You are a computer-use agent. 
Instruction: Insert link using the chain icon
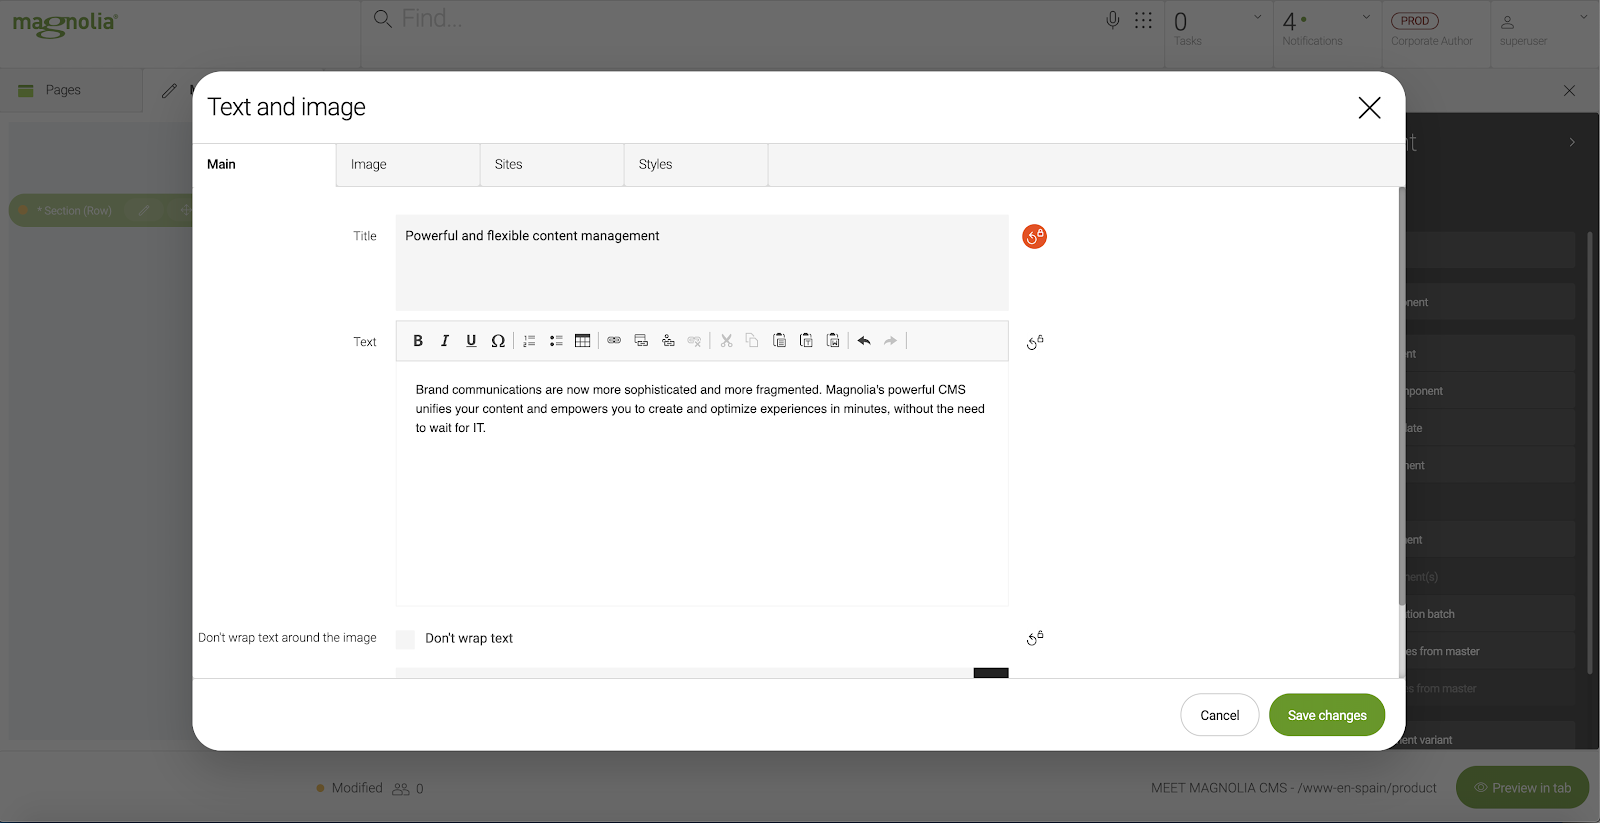(x=614, y=341)
